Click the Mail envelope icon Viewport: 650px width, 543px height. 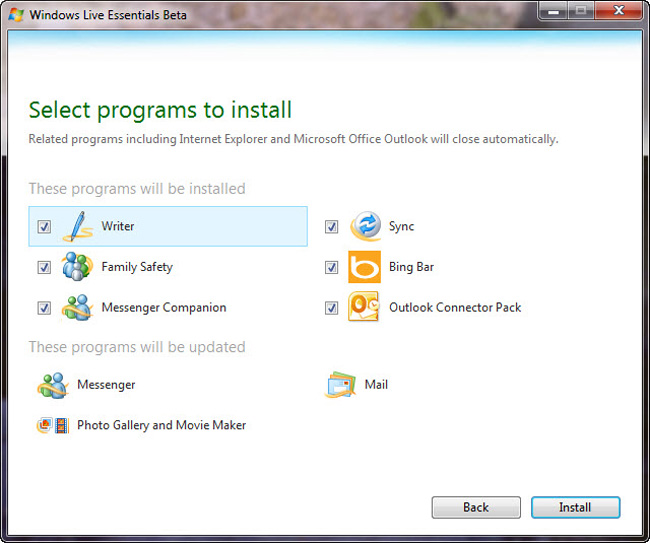pyautogui.click(x=340, y=385)
